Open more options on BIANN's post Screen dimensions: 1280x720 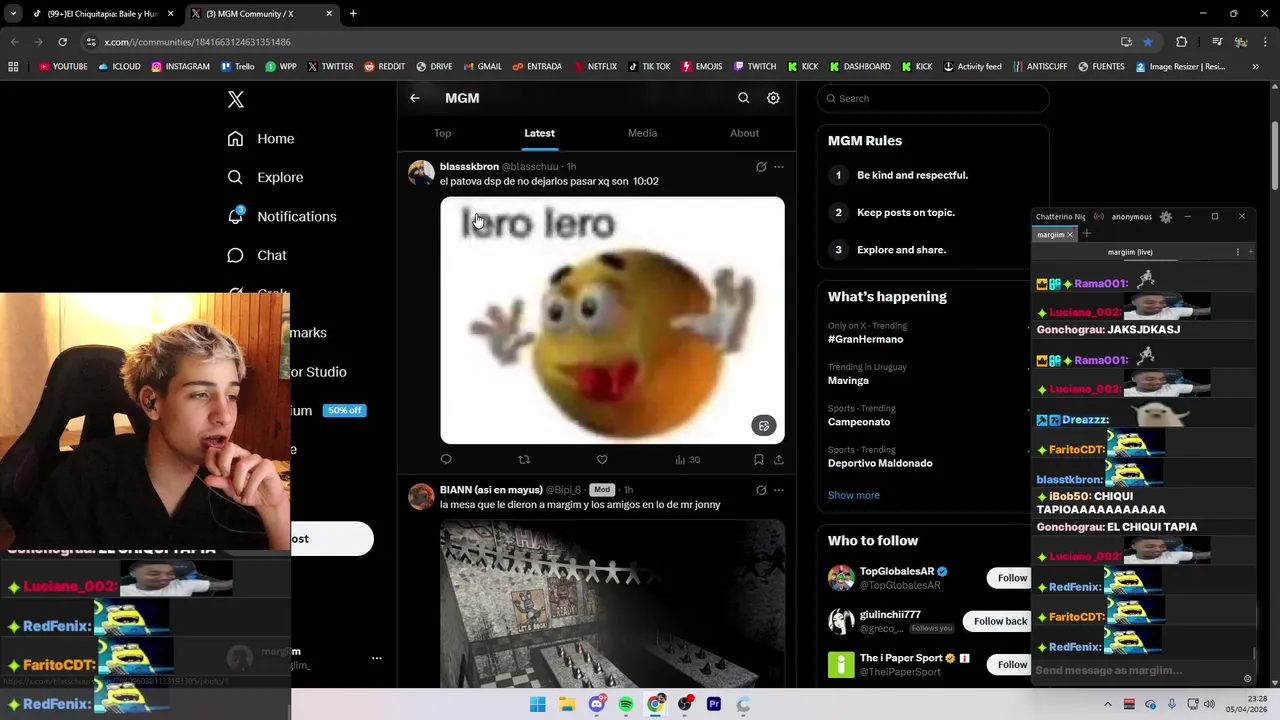[x=779, y=490]
